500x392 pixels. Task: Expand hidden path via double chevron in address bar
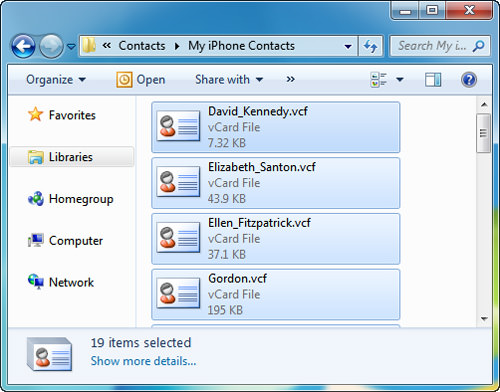pyautogui.click(x=107, y=45)
